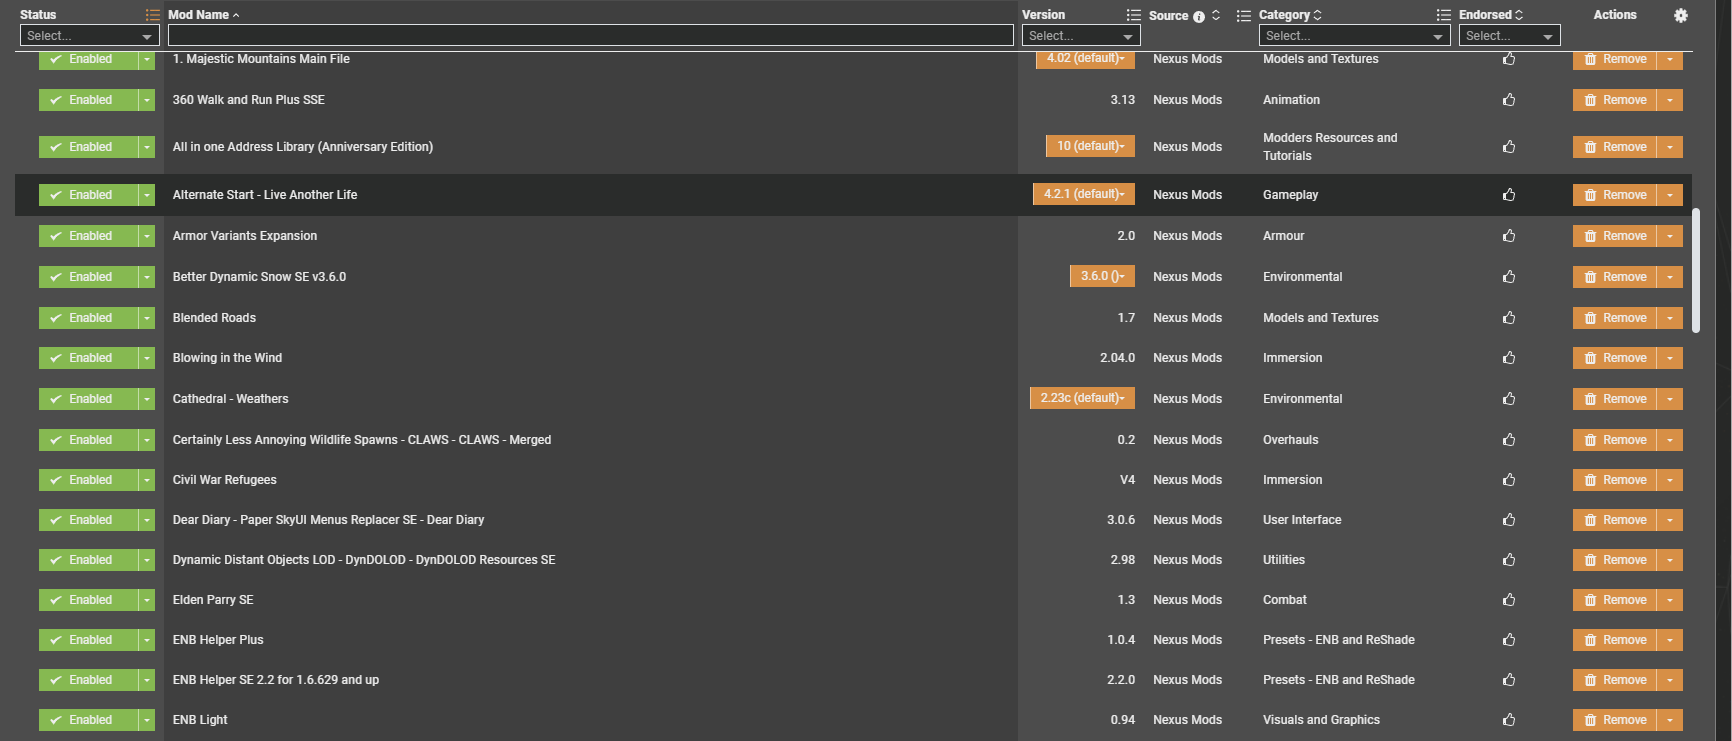The width and height of the screenshot is (1732, 741).
Task: Endorse Alternate Start - Live Another Life
Action: [x=1508, y=195]
